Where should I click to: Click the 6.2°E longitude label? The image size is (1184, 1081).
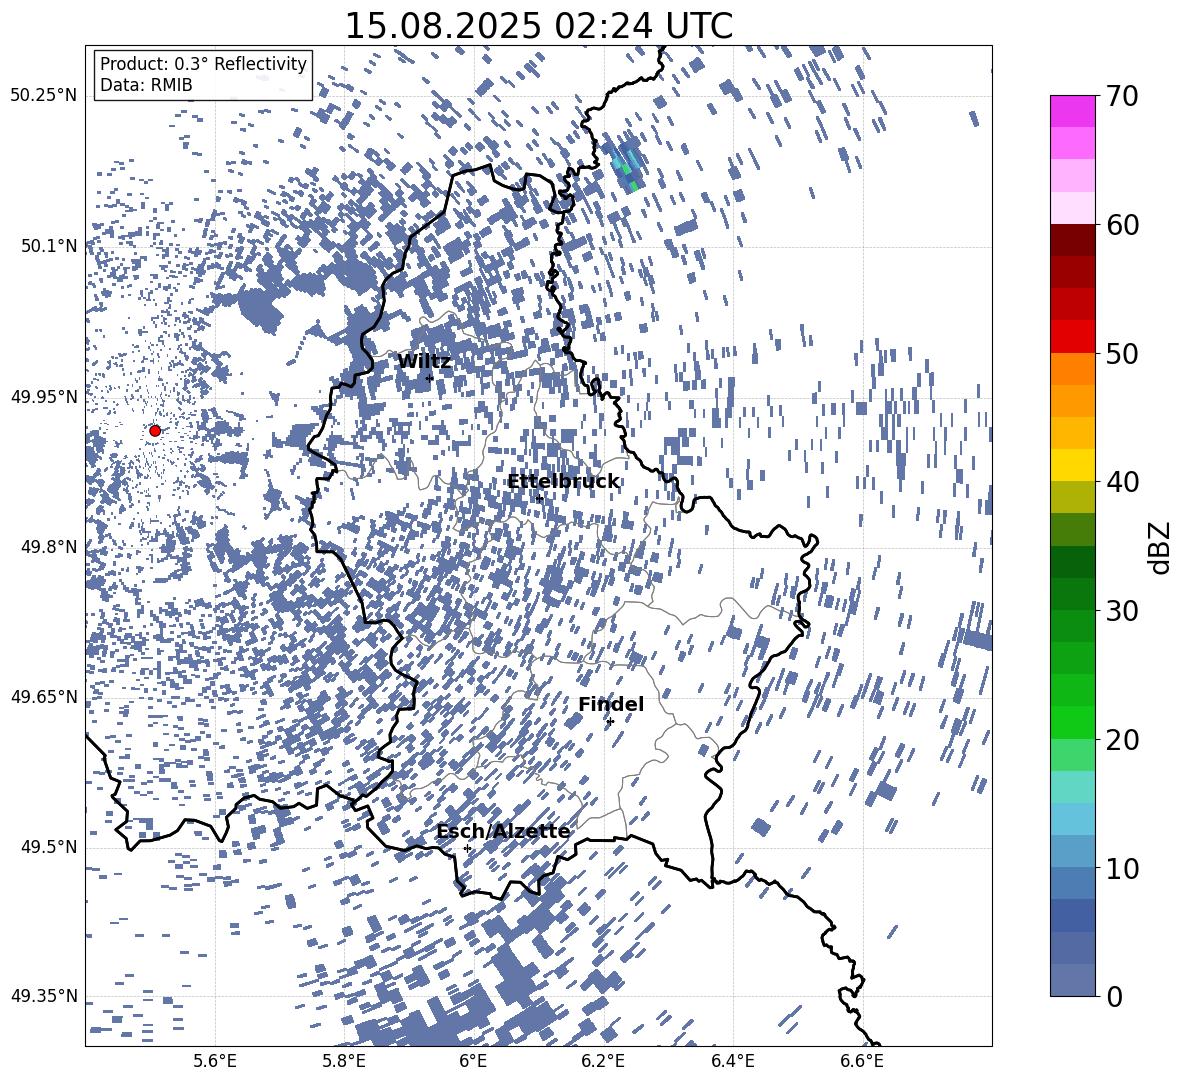(603, 1061)
